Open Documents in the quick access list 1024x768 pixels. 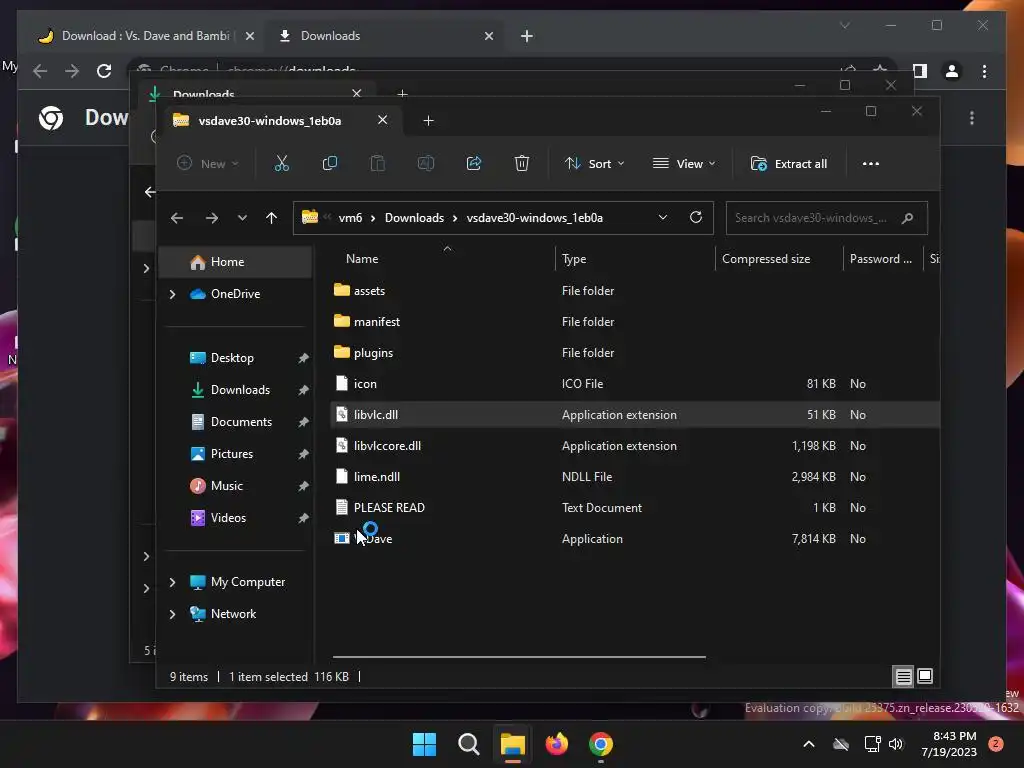241,422
